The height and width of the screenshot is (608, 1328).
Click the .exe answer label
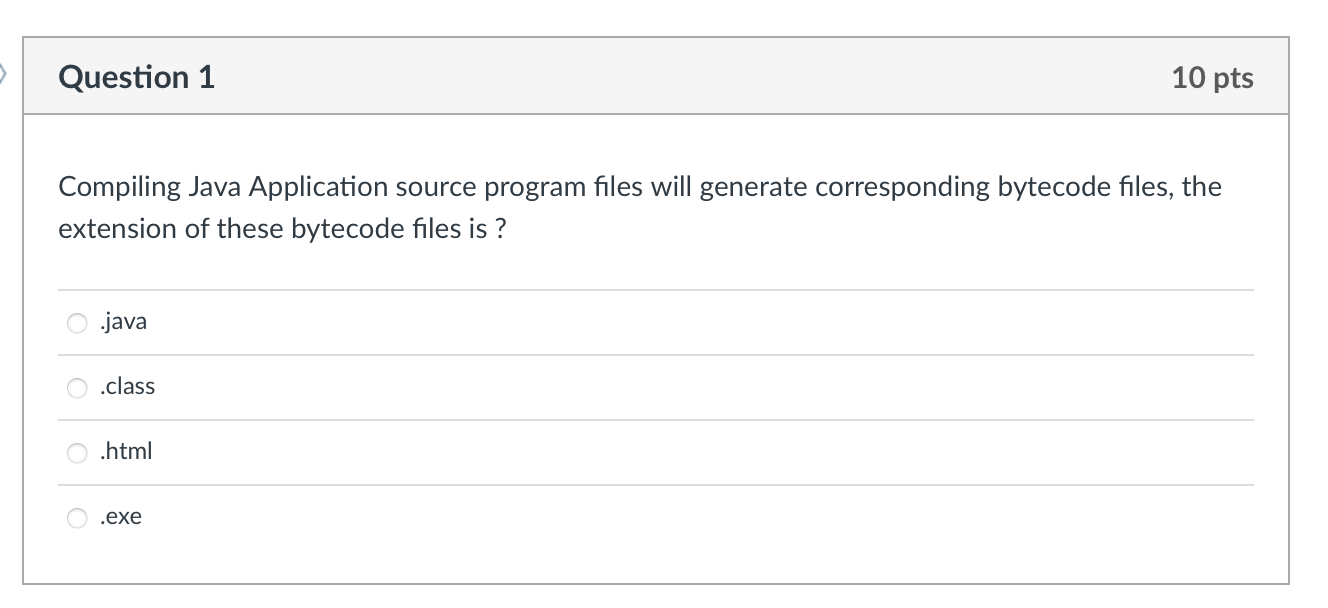[x=120, y=517]
